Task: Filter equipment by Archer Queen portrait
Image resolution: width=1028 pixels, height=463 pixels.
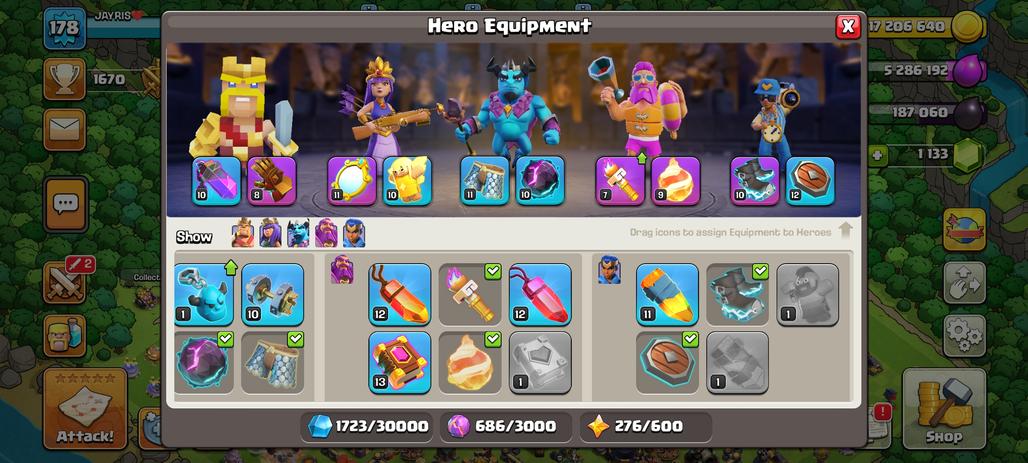Action: click(x=270, y=233)
